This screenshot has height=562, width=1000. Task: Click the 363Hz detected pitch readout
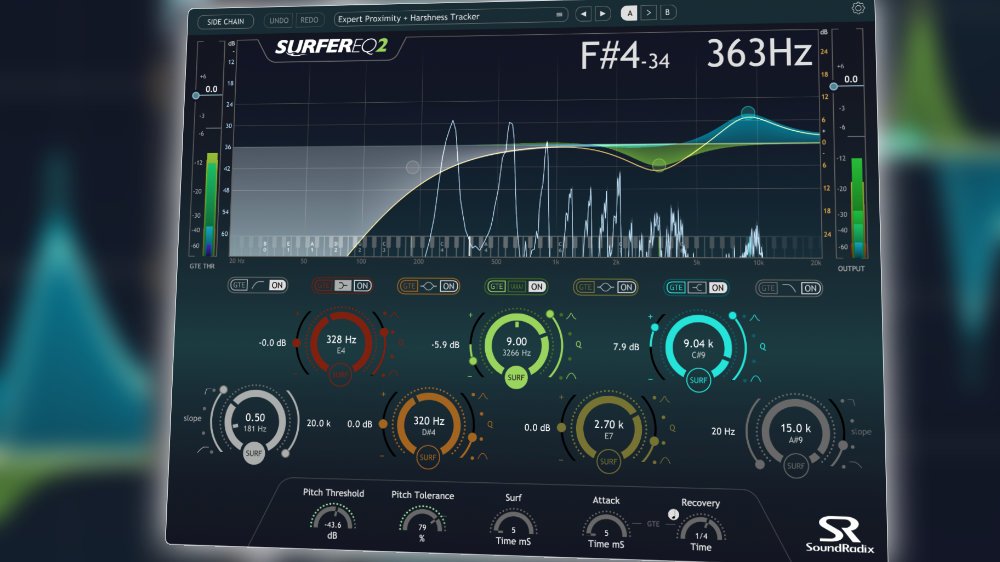click(x=758, y=54)
